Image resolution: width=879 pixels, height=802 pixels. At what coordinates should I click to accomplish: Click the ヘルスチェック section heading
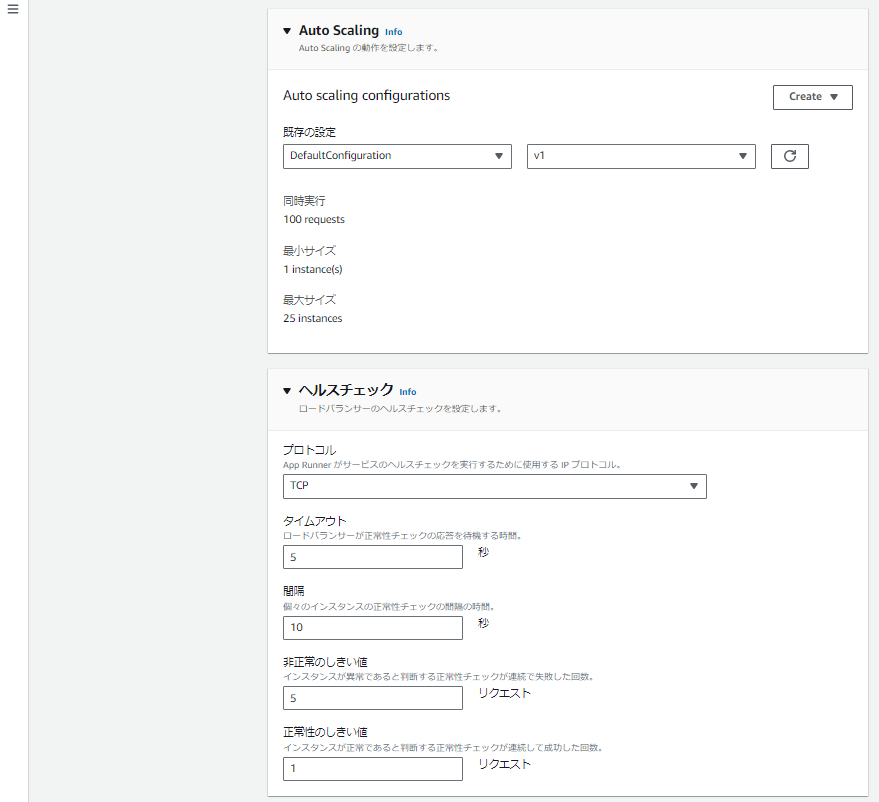(346, 390)
